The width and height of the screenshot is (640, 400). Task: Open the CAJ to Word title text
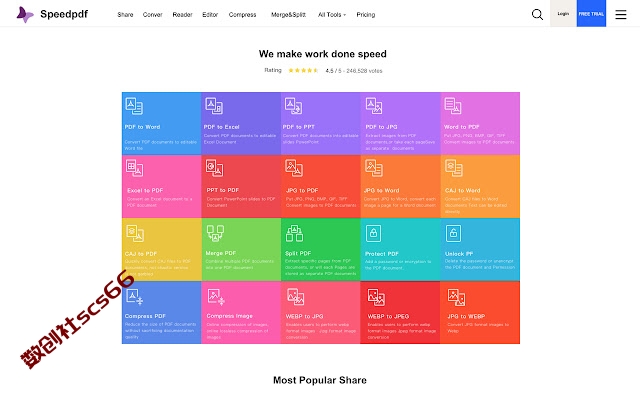click(x=462, y=190)
